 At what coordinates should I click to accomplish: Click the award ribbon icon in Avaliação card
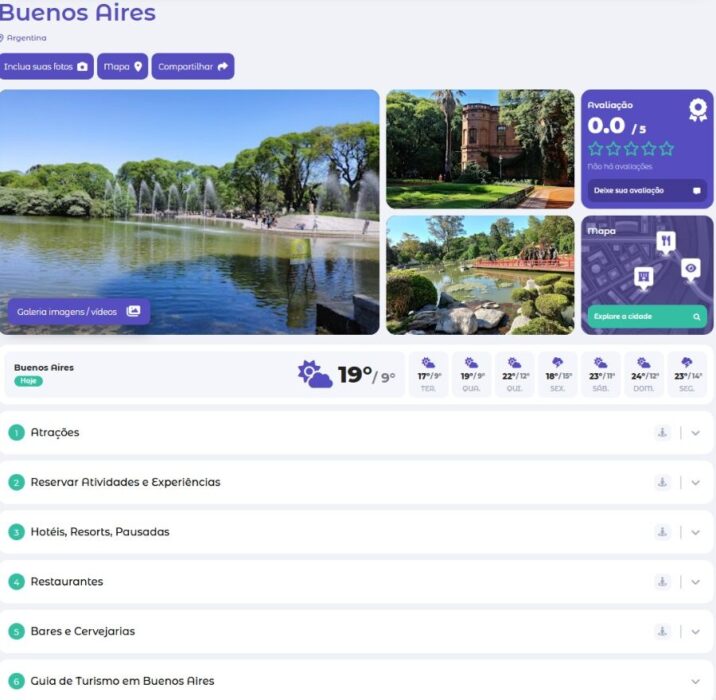click(697, 111)
